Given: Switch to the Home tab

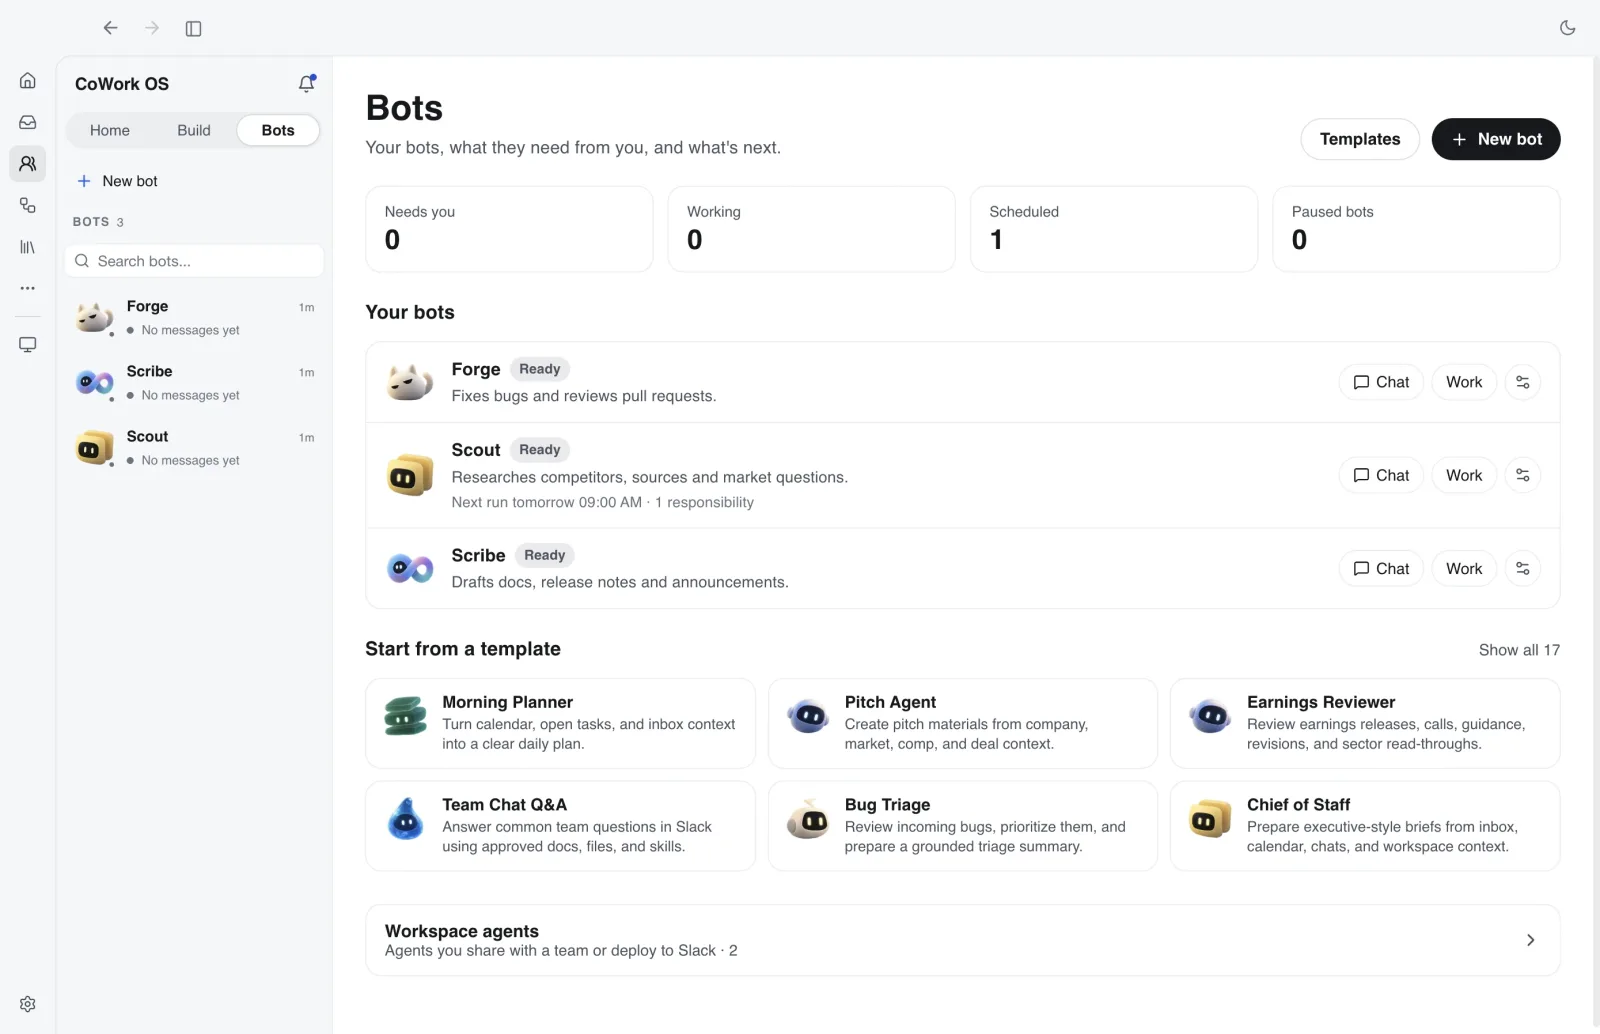Looking at the screenshot, I should pyautogui.click(x=110, y=130).
